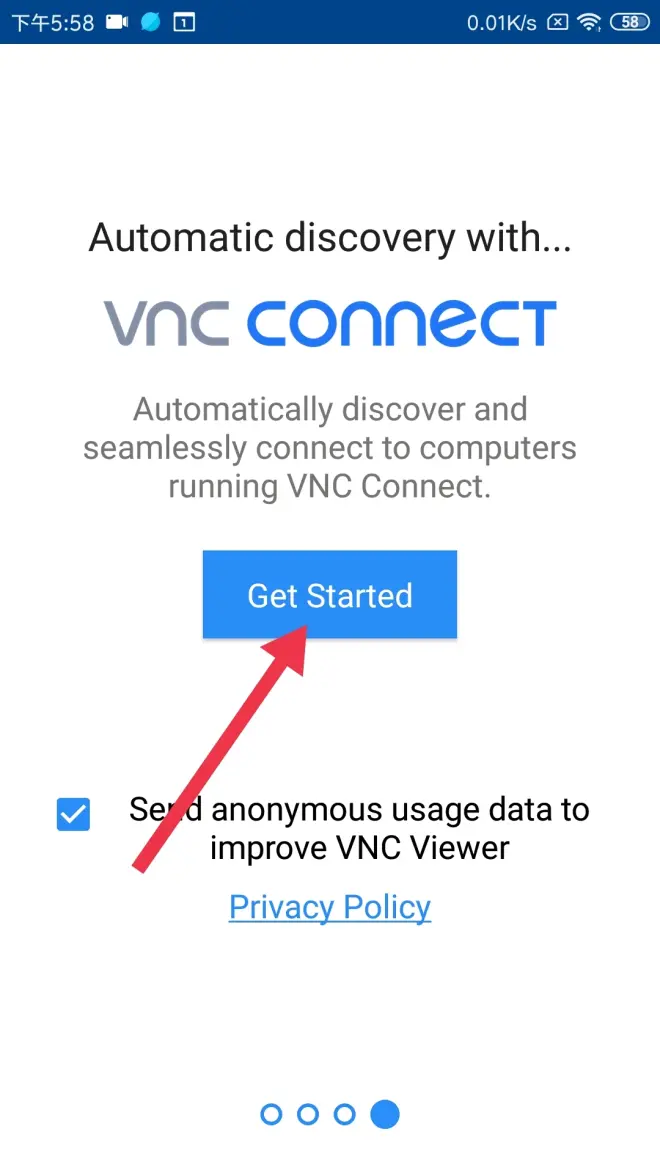The image size is (660, 1173).
Task: Tap the 'Automatically discover and seamlessly connect' description
Action: point(330,448)
